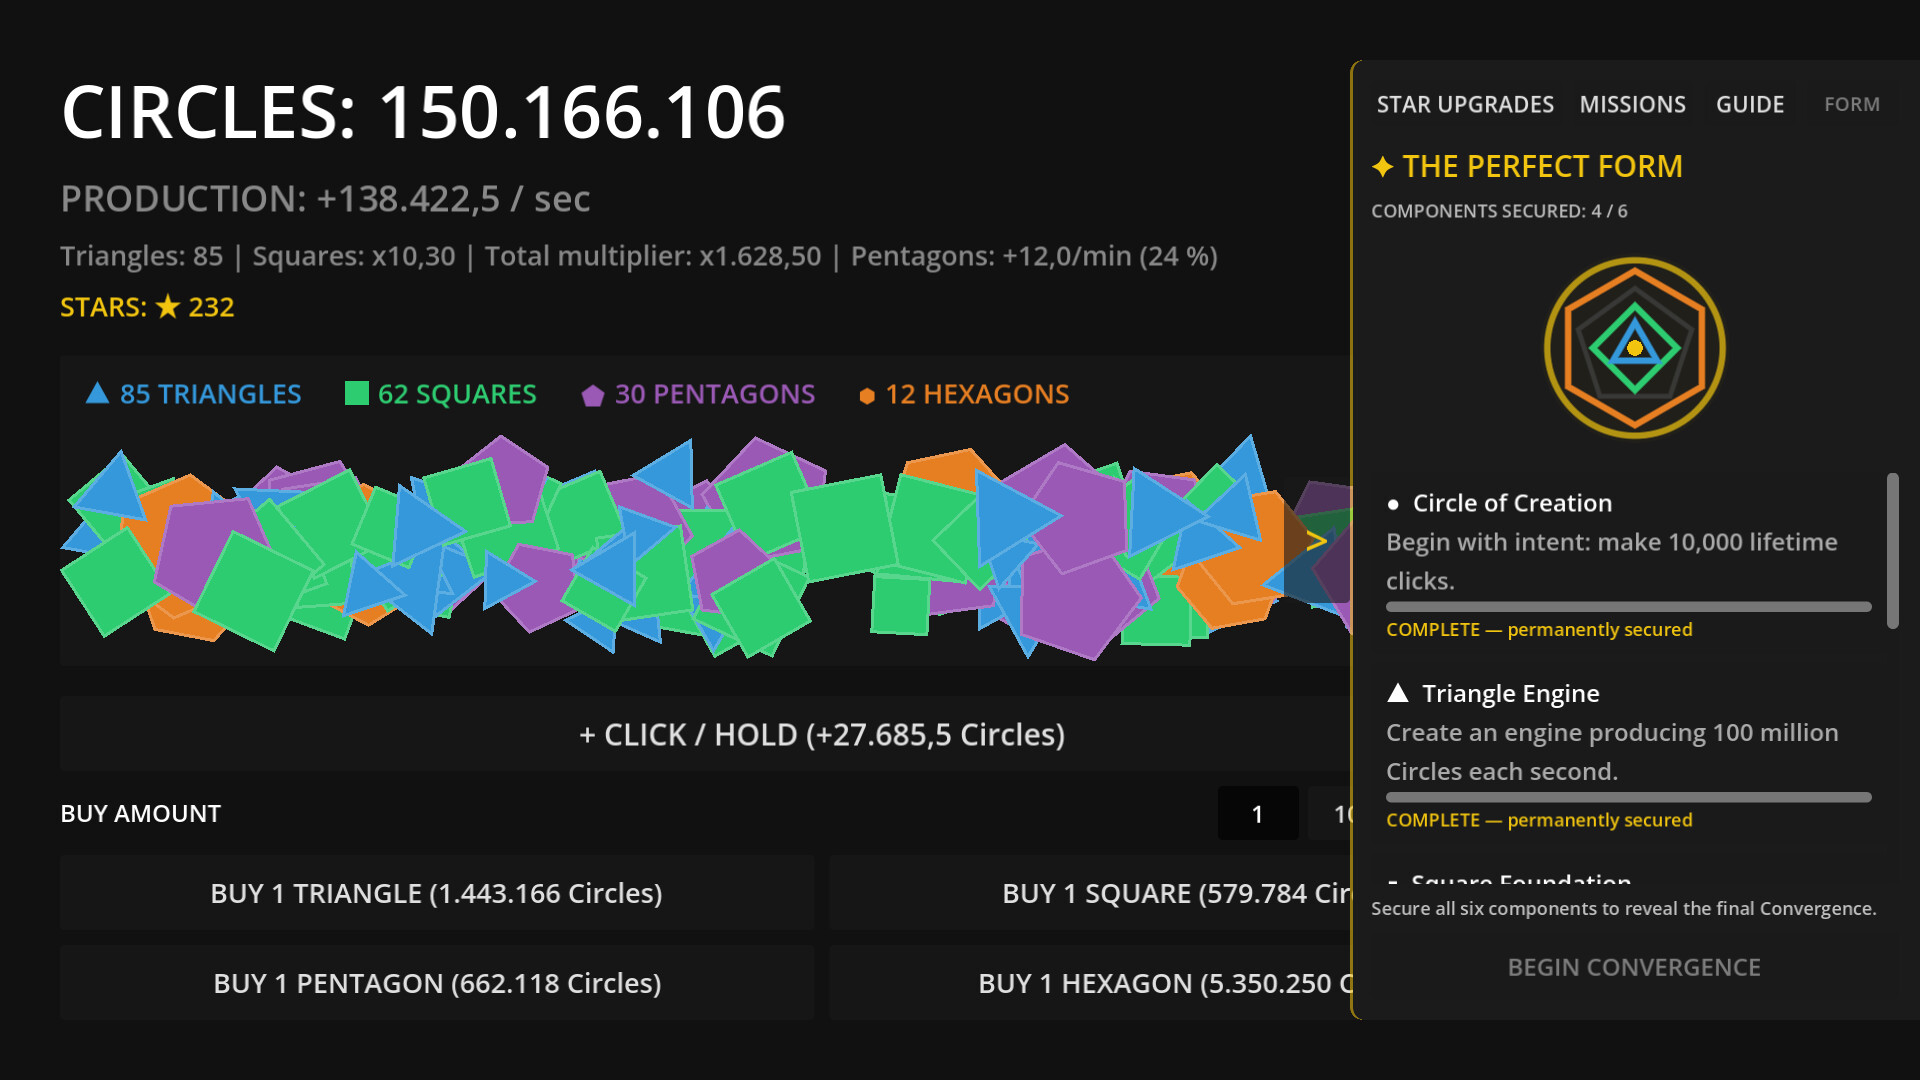1920x1080 pixels.
Task: Click the Triangle Engine title
Action: [1510, 693]
